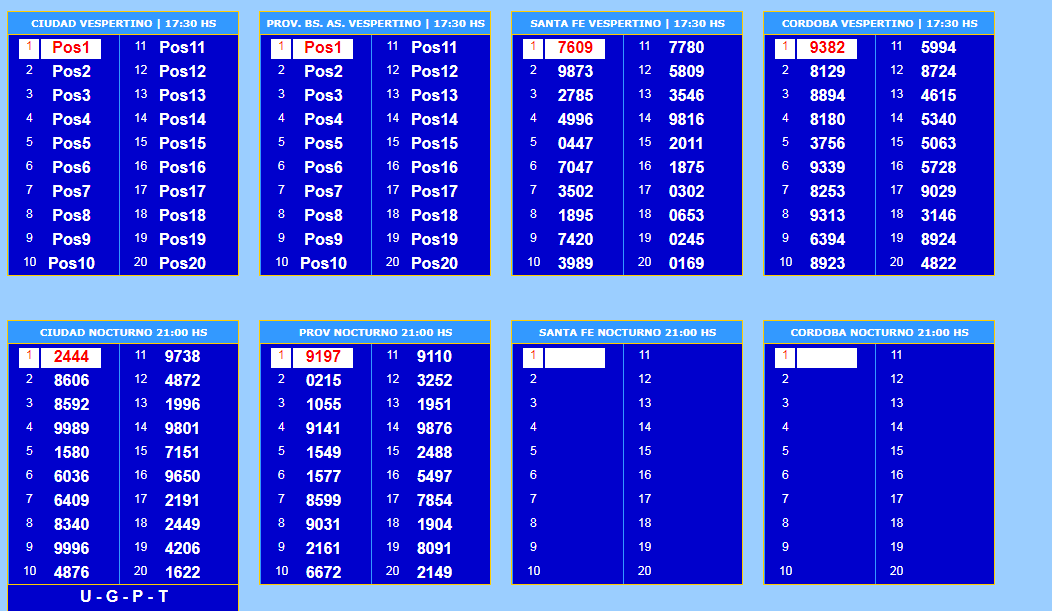Select the Prov. Bs. As. Vespertino header
1052x611 pixels.
(x=375, y=23)
